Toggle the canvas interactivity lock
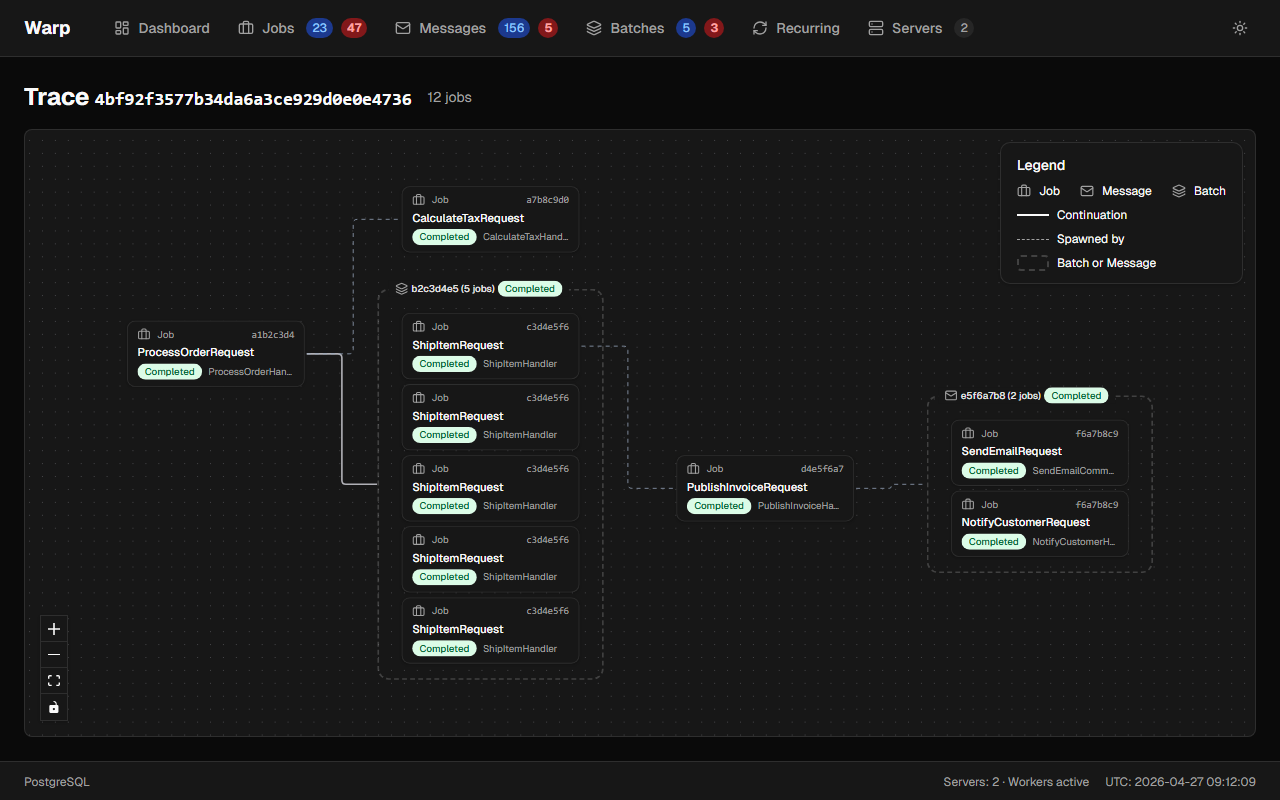Viewport: 1280px width, 800px height. [54, 707]
